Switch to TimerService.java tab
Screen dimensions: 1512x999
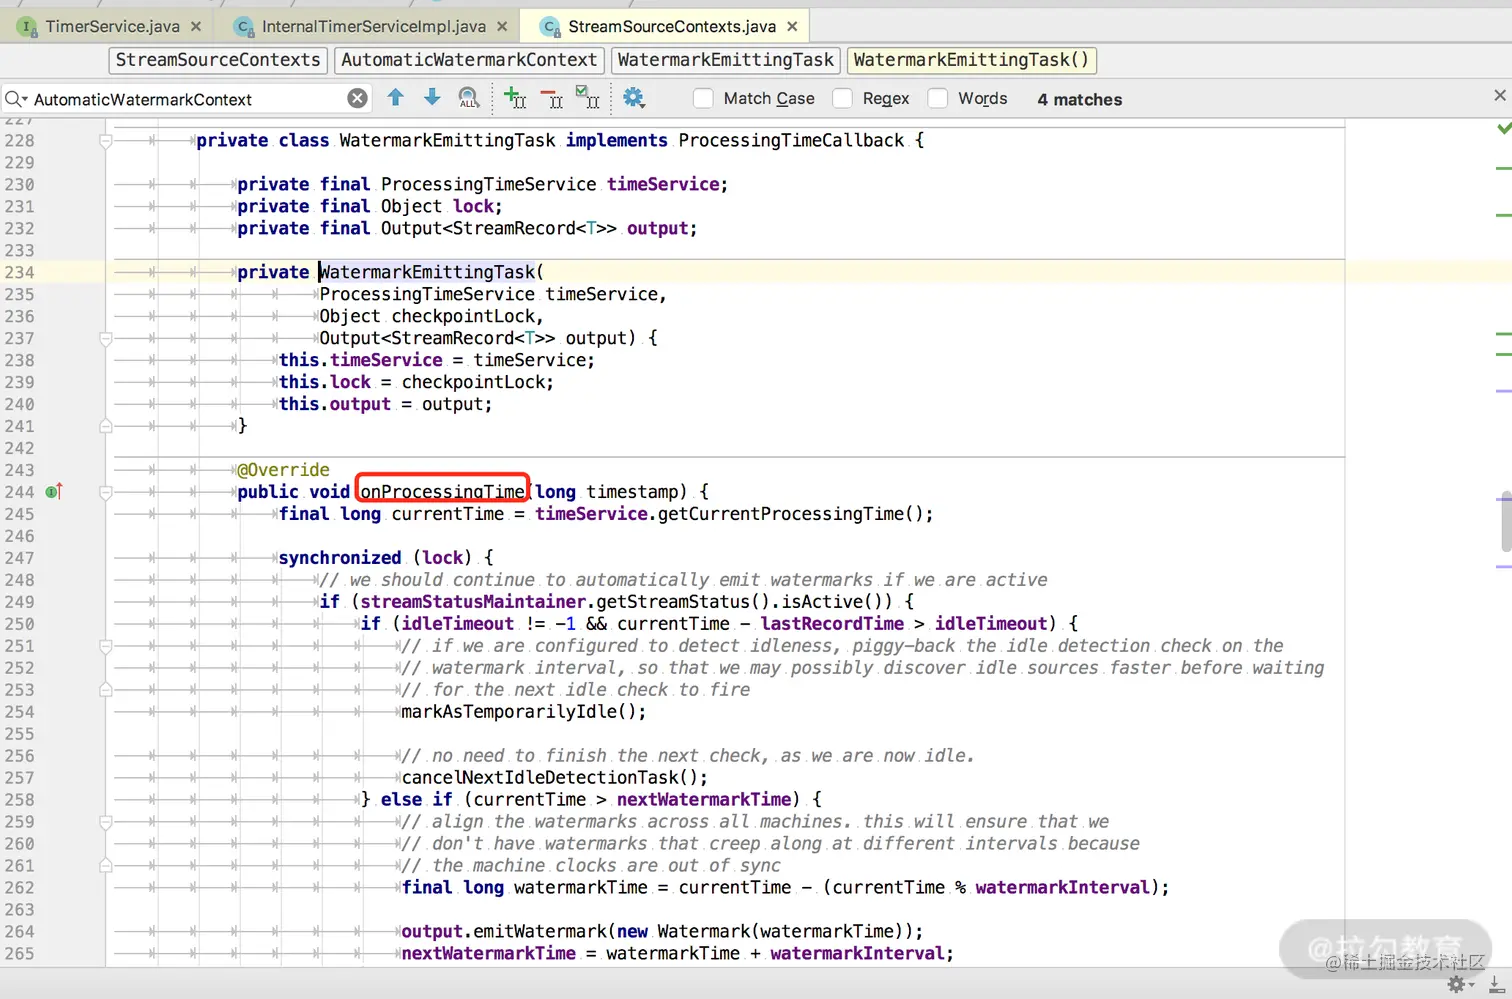[x=112, y=26]
